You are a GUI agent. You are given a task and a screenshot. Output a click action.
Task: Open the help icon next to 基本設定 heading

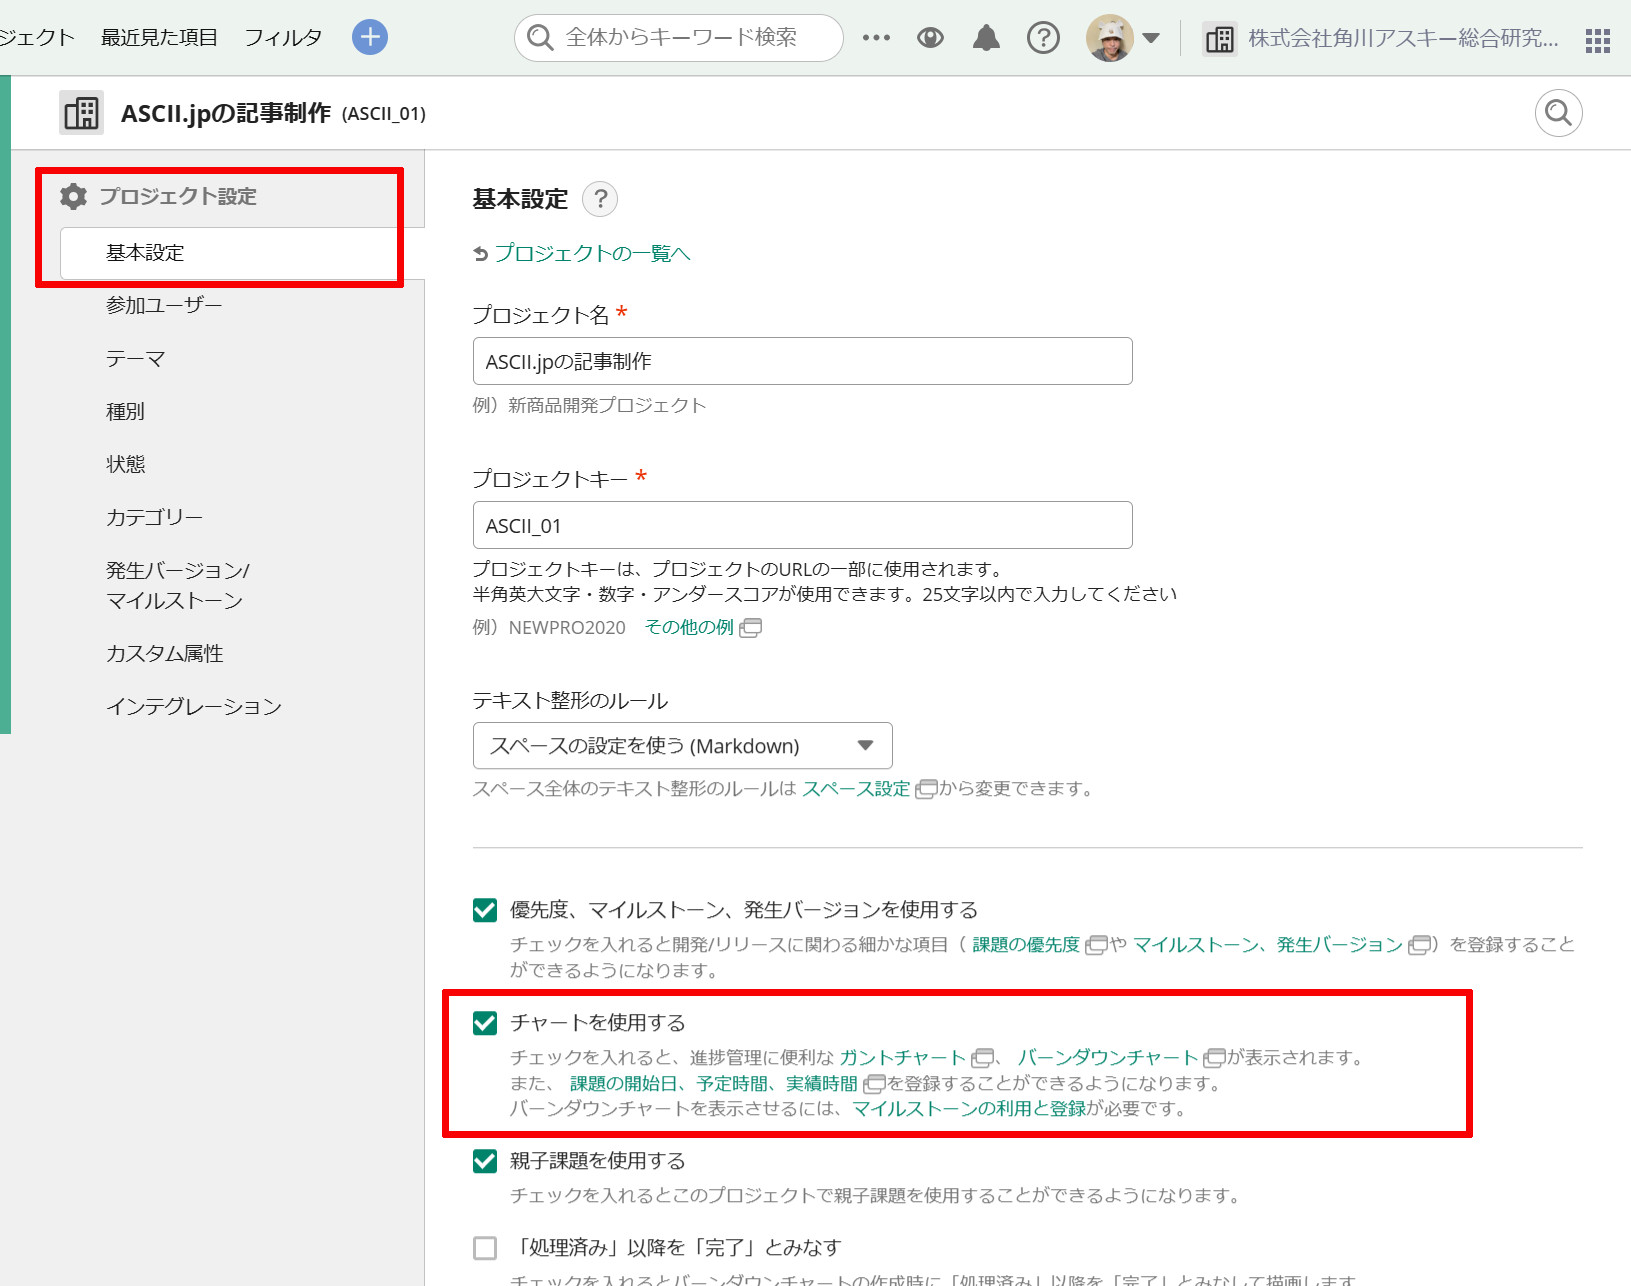click(600, 199)
